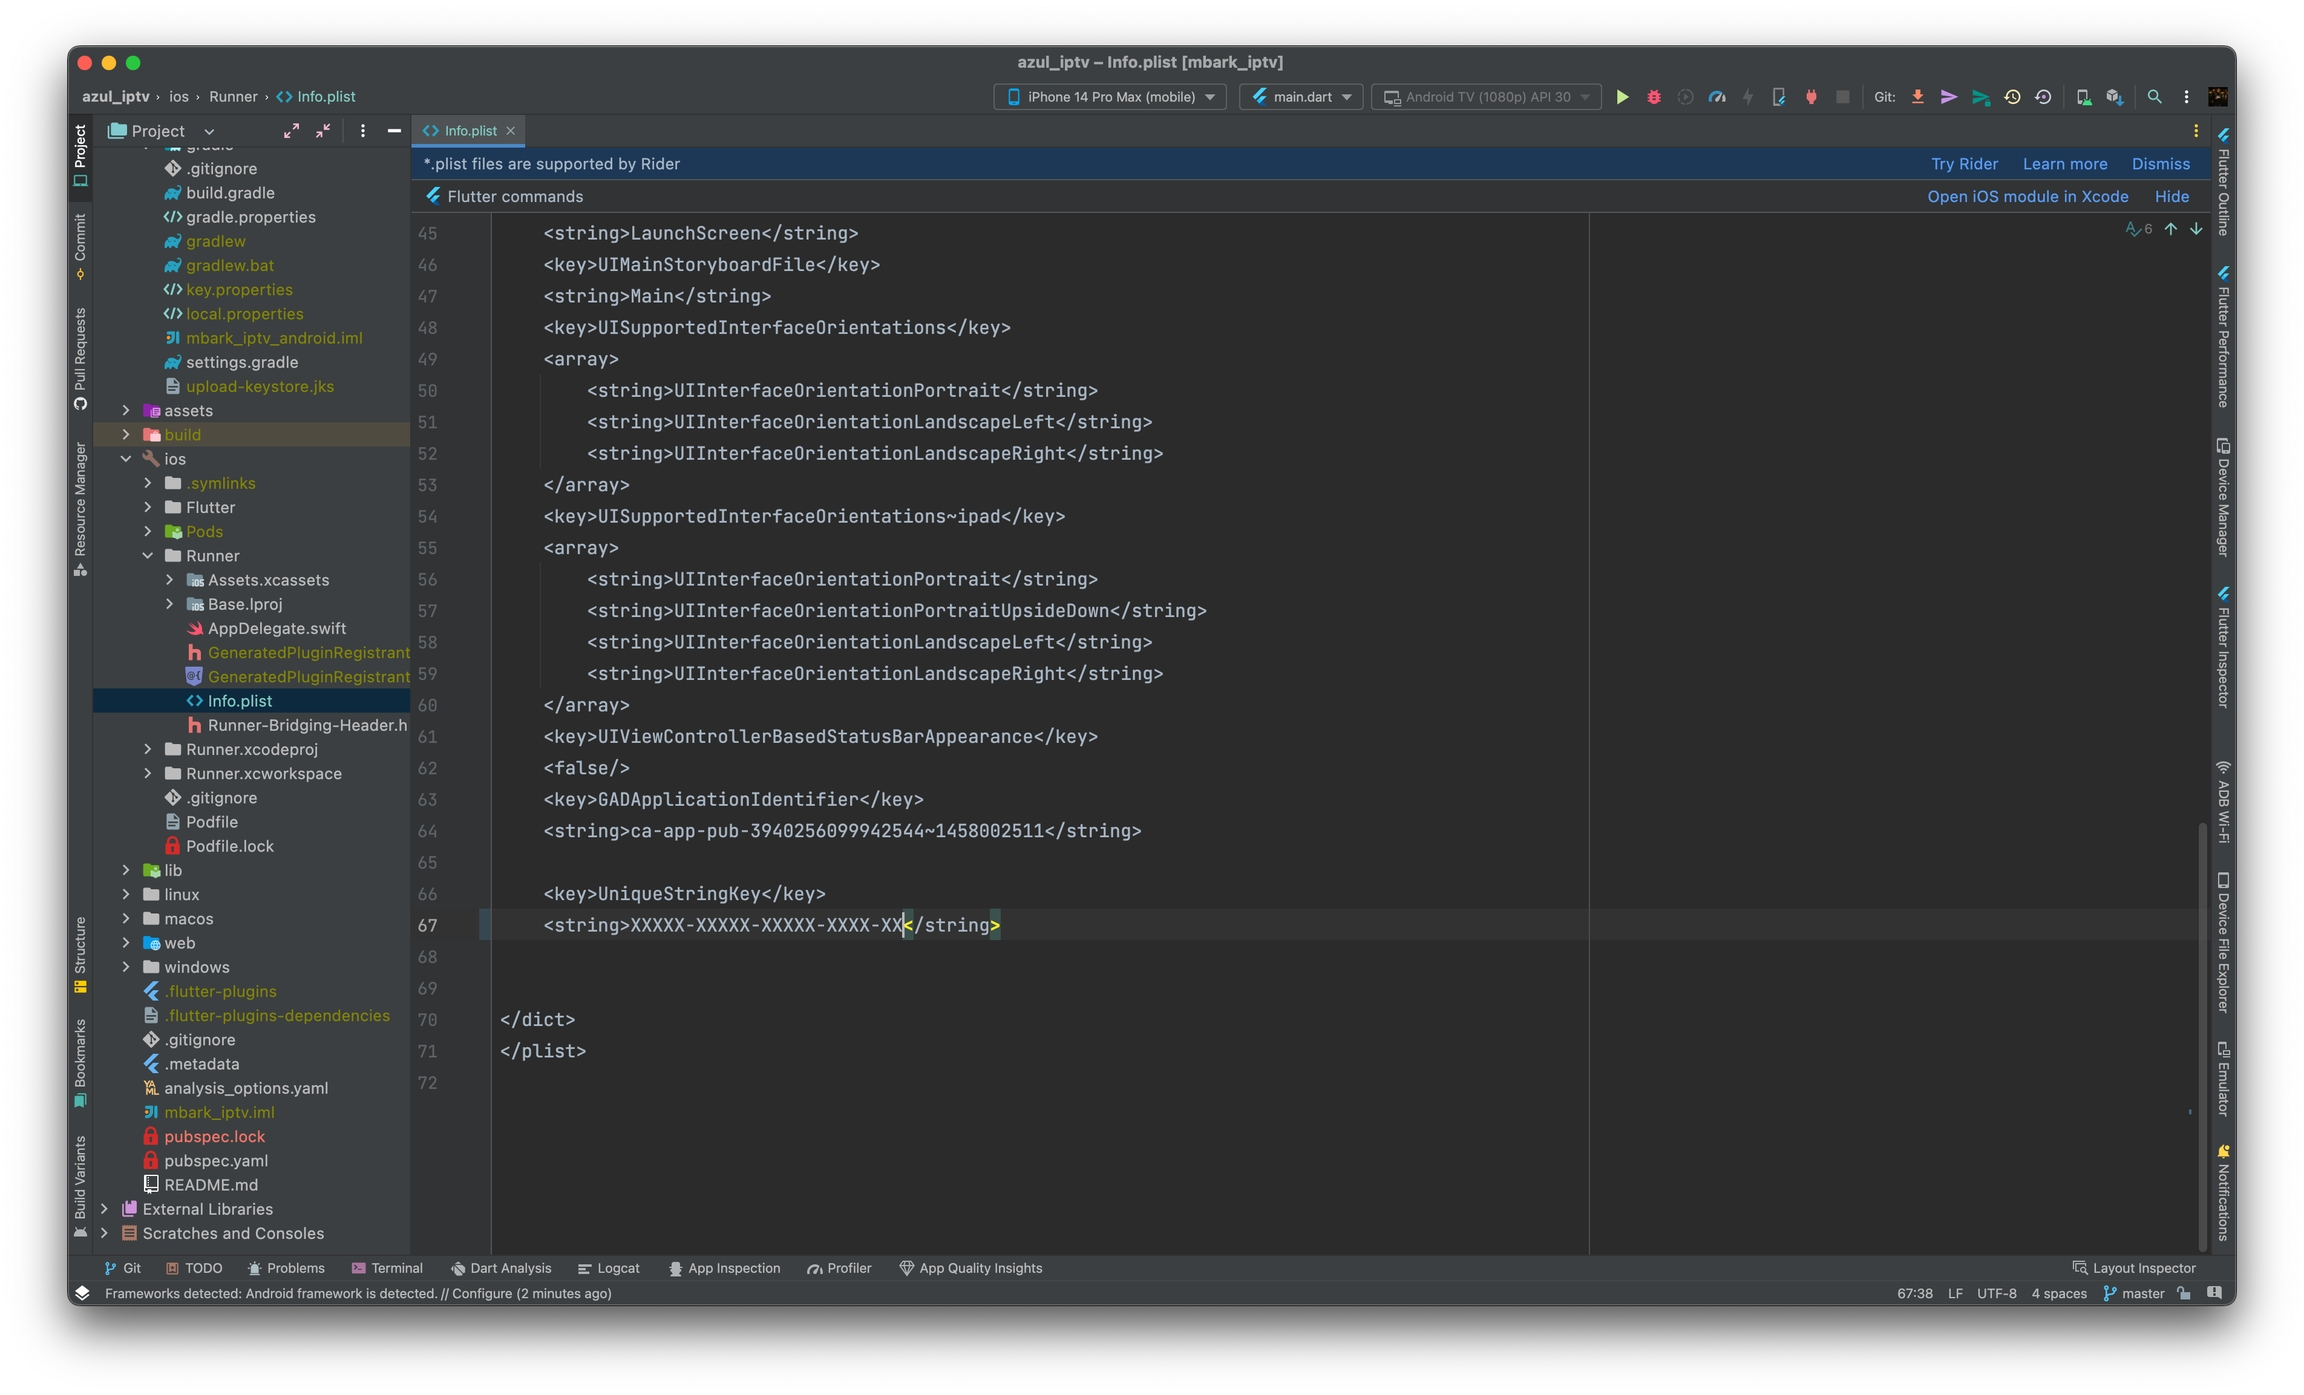Click the Flutter attach plug icon

1811,97
